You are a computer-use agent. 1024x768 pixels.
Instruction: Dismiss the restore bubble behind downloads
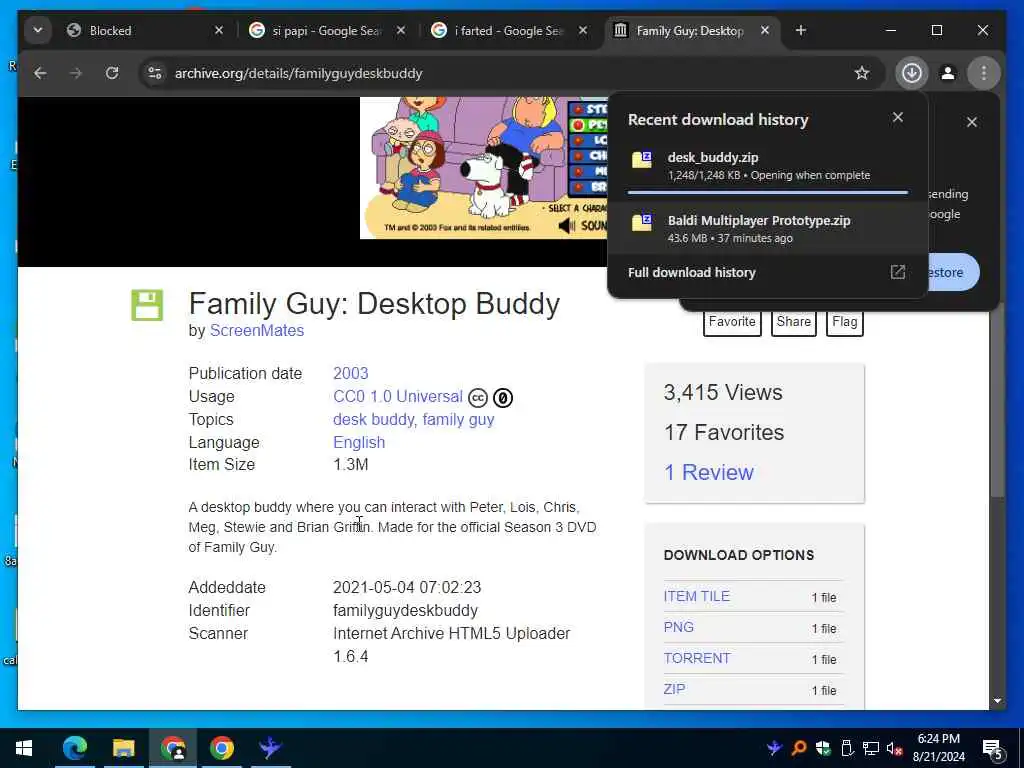click(972, 122)
